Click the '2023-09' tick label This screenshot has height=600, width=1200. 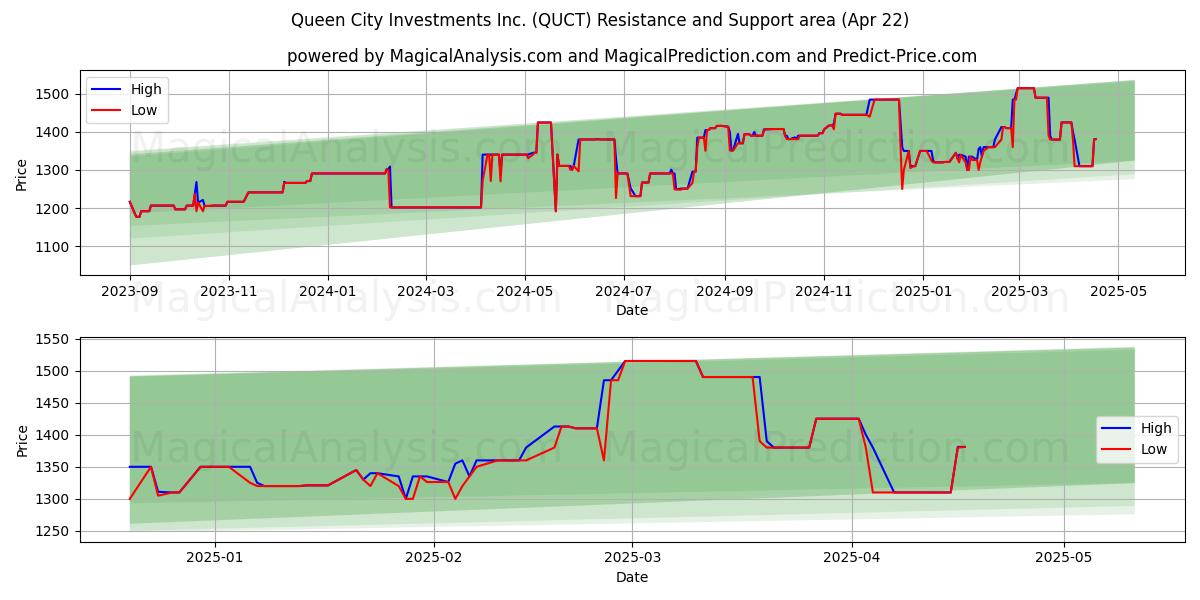coord(130,291)
